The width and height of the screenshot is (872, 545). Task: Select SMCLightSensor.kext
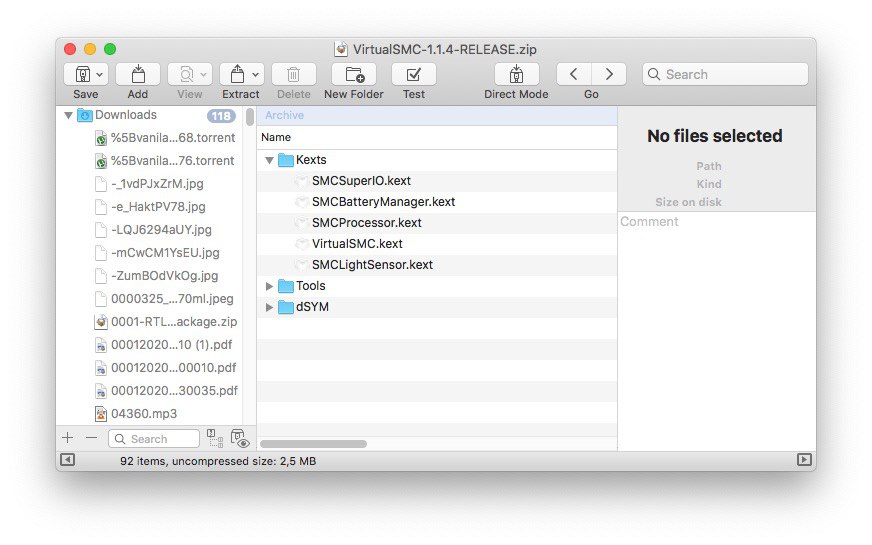point(437,265)
